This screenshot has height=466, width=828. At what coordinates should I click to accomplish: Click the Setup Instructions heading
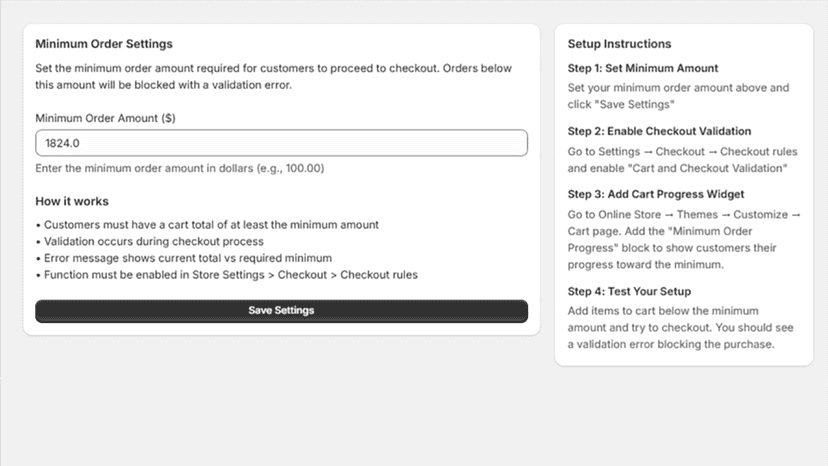(x=619, y=44)
